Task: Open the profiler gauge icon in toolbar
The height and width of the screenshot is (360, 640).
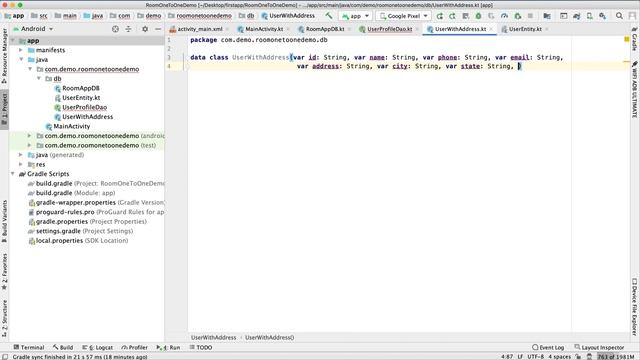Action: point(504,16)
